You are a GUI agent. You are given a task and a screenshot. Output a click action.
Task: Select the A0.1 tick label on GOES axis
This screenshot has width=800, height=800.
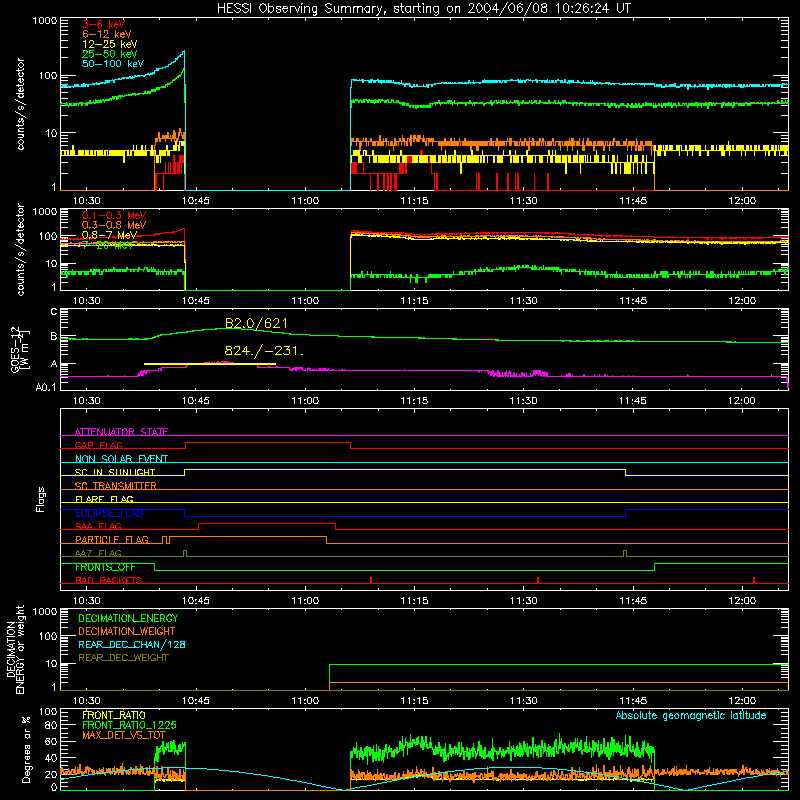(45, 387)
